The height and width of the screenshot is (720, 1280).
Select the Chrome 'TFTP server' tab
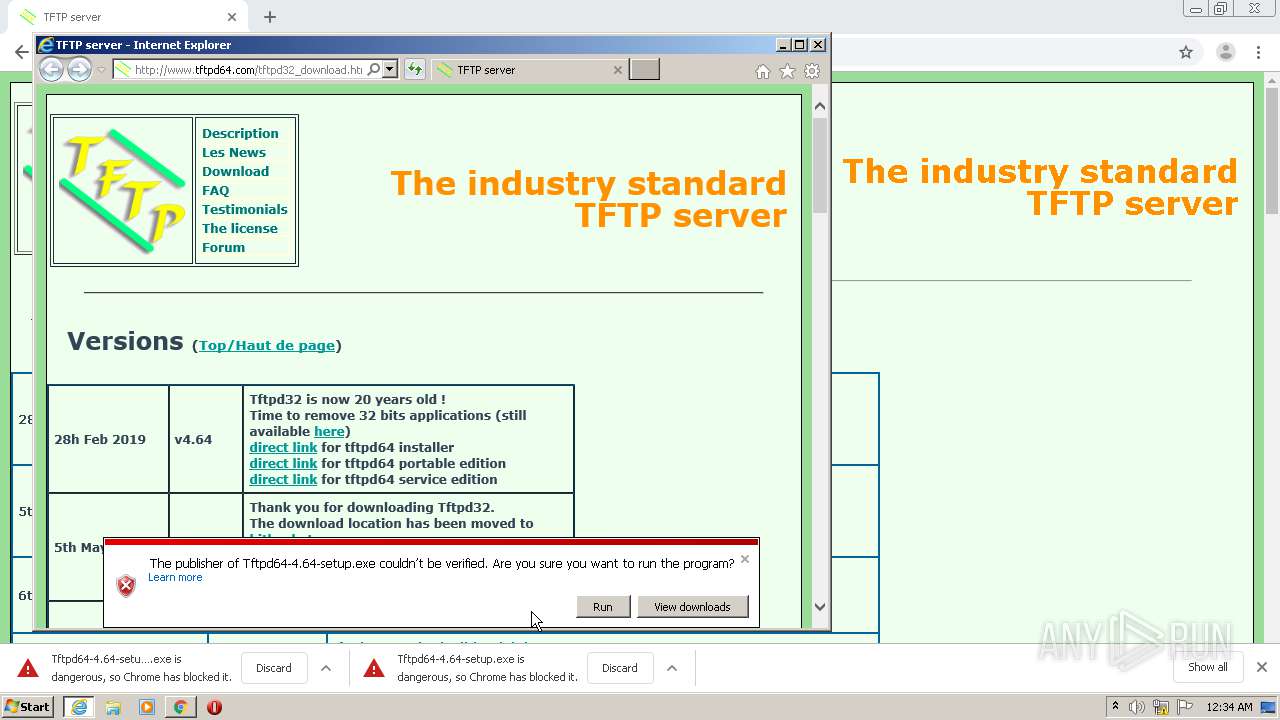(x=130, y=17)
